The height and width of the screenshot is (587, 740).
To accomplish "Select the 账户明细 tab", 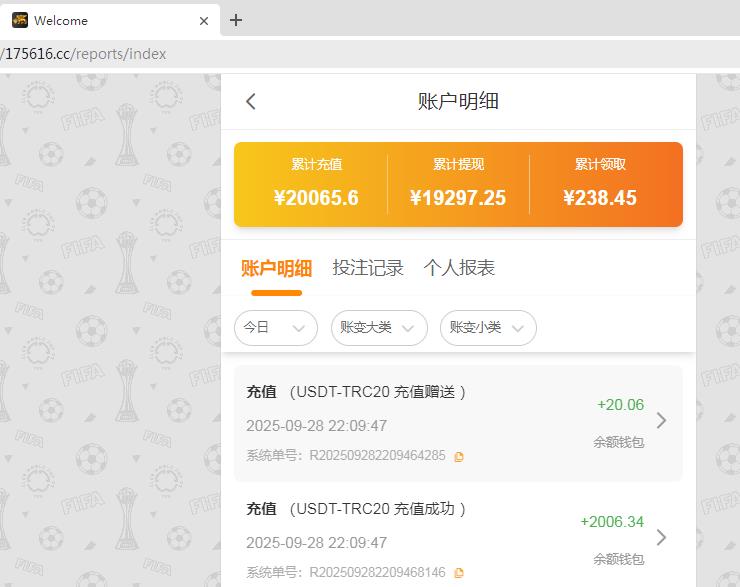I will click(x=277, y=268).
